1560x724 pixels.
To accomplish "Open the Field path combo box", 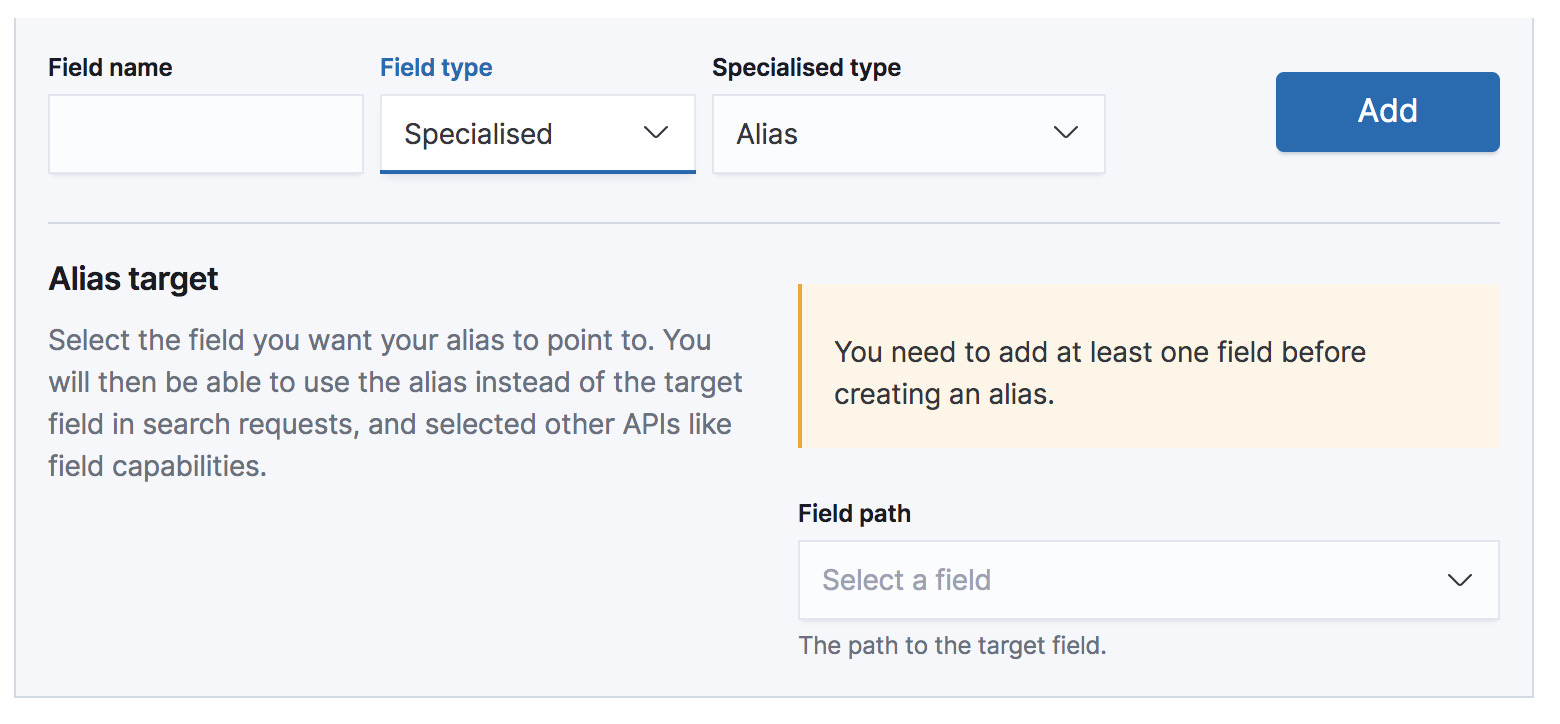I will click(x=1148, y=580).
